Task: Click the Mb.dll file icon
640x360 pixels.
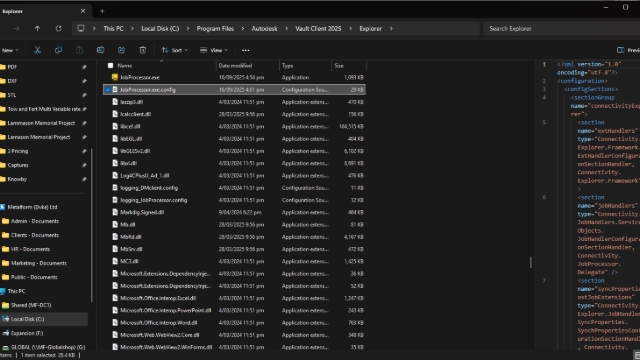Action: 115,224
